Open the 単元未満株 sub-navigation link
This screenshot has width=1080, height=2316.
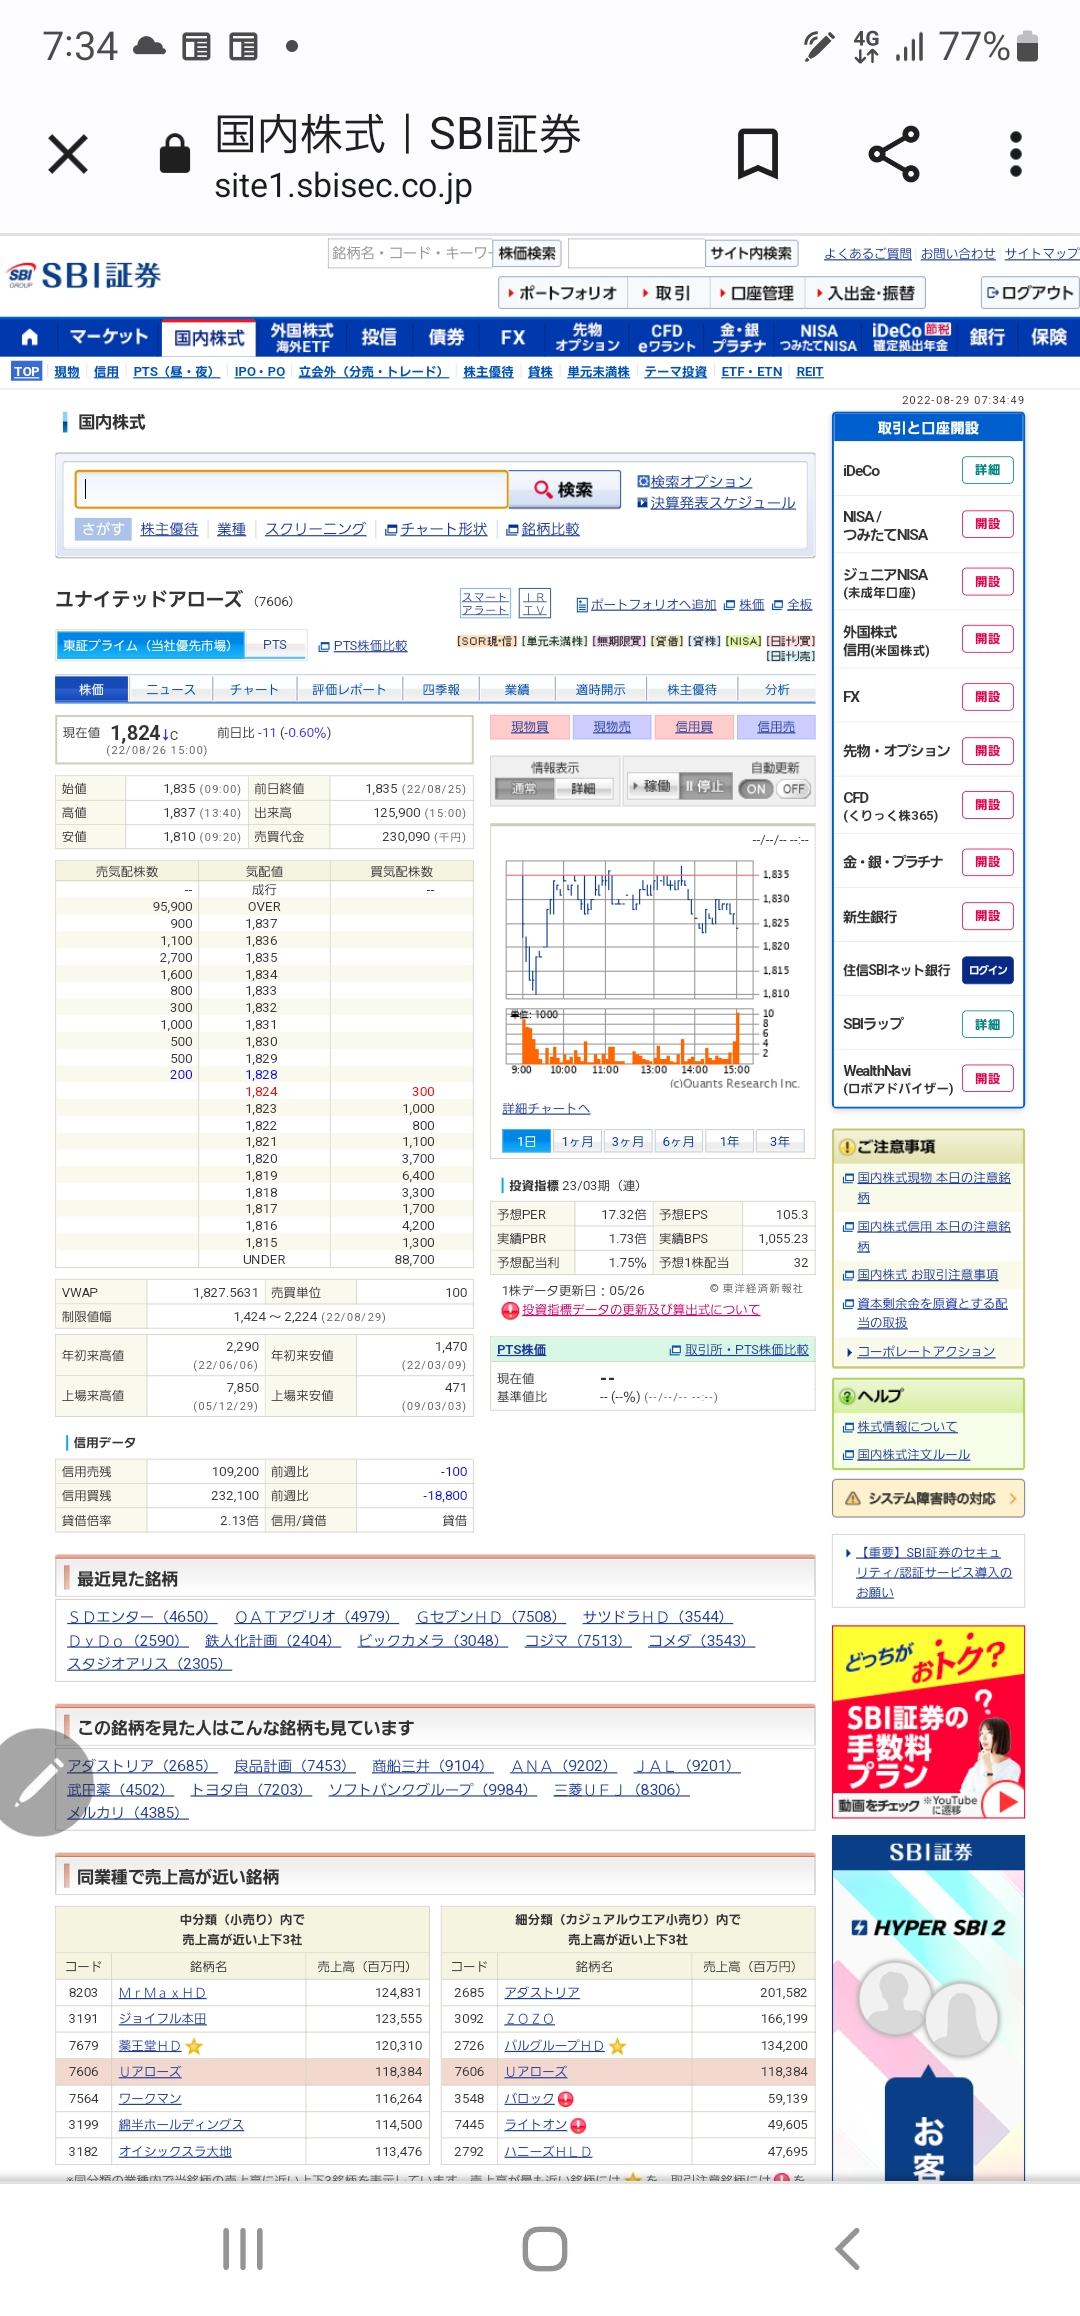[598, 372]
